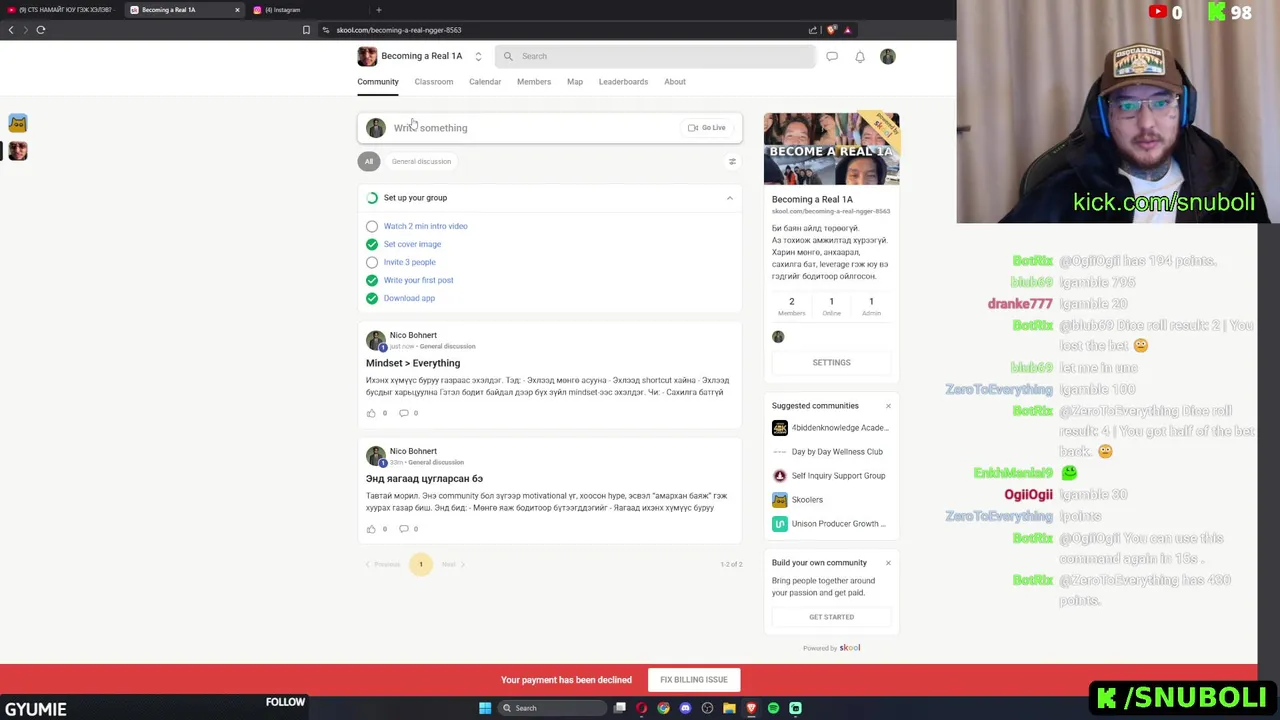Open the About tab
The image size is (1280, 720).
coord(675,82)
